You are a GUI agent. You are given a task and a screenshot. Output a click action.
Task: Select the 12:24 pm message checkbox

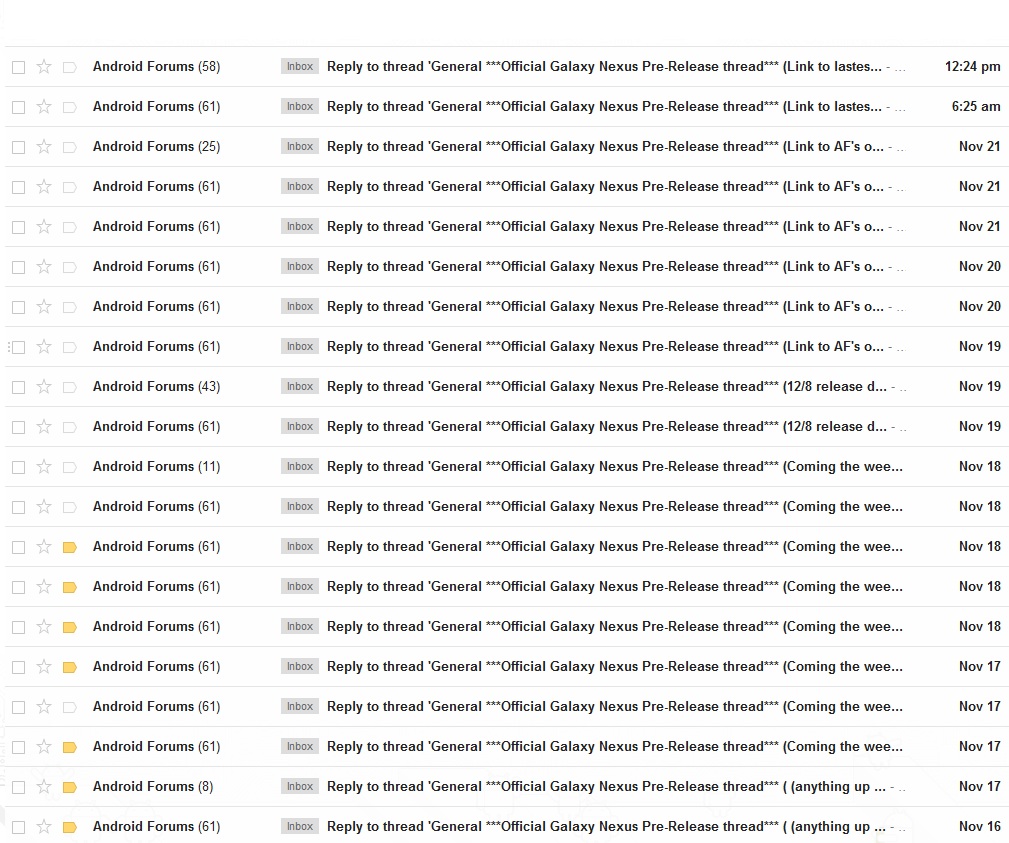click(x=19, y=67)
